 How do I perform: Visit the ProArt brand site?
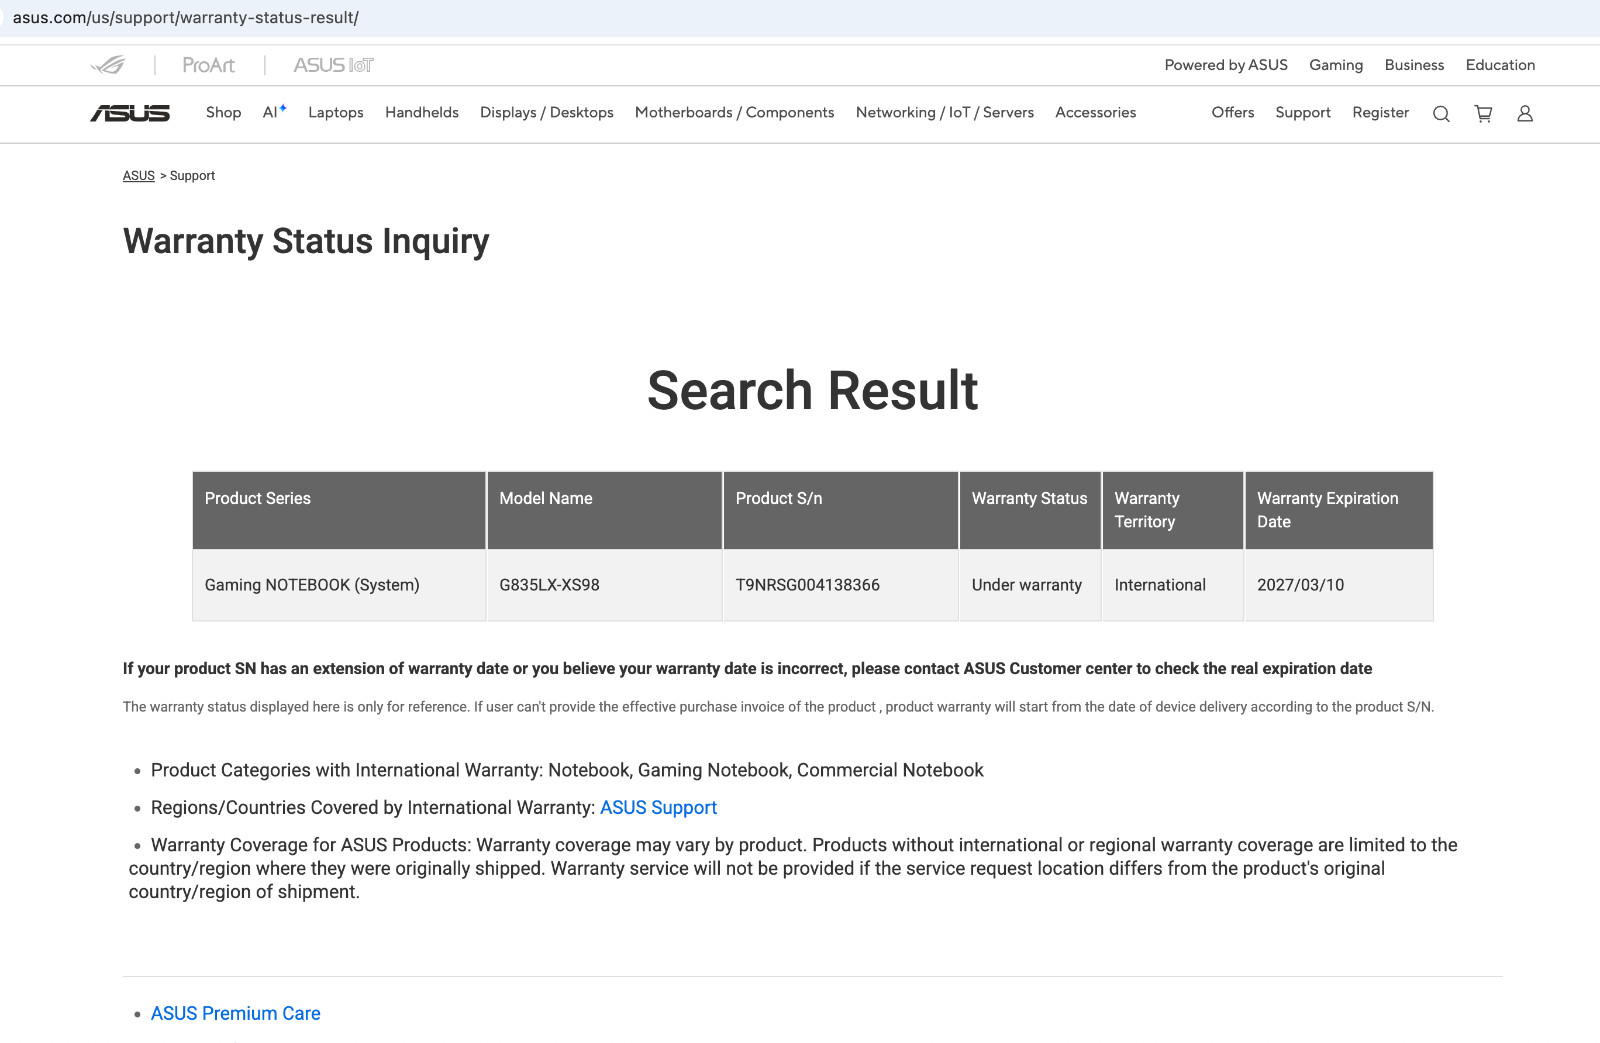pyautogui.click(x=209, y=65)
